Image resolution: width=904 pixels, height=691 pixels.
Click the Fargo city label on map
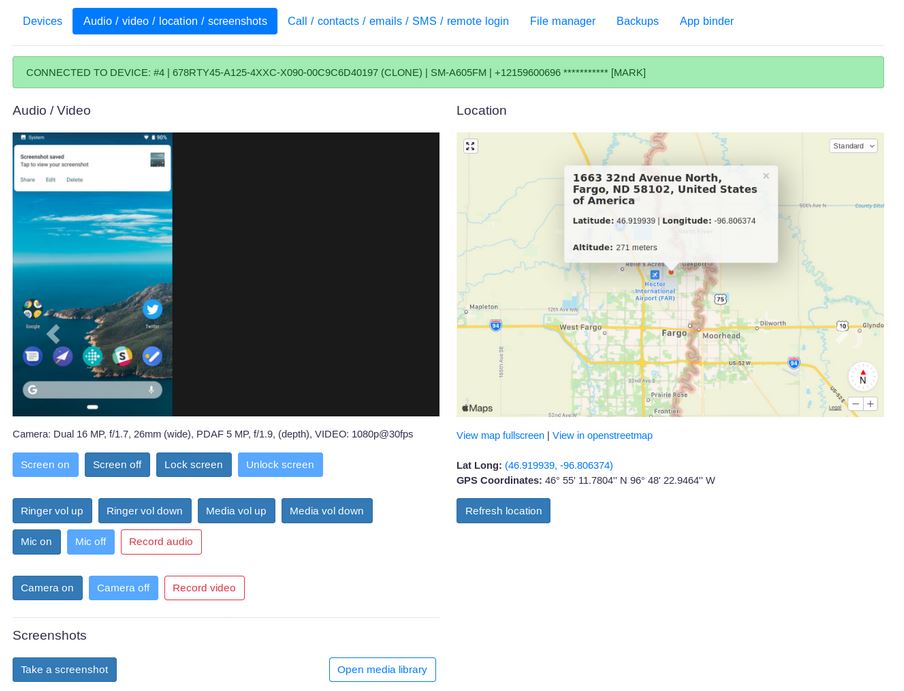(x=674, y=333)
